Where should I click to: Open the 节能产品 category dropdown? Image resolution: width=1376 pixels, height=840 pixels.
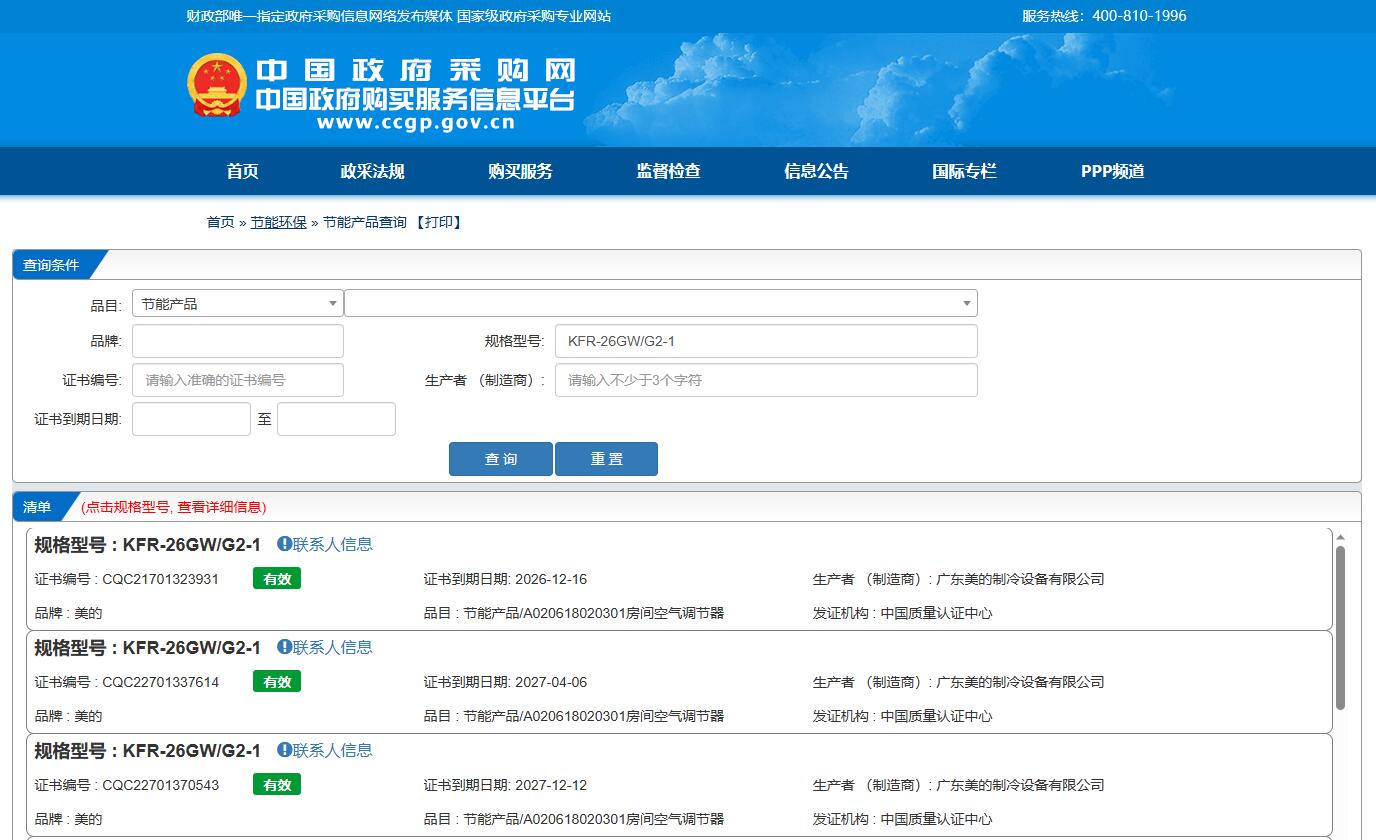237,303
